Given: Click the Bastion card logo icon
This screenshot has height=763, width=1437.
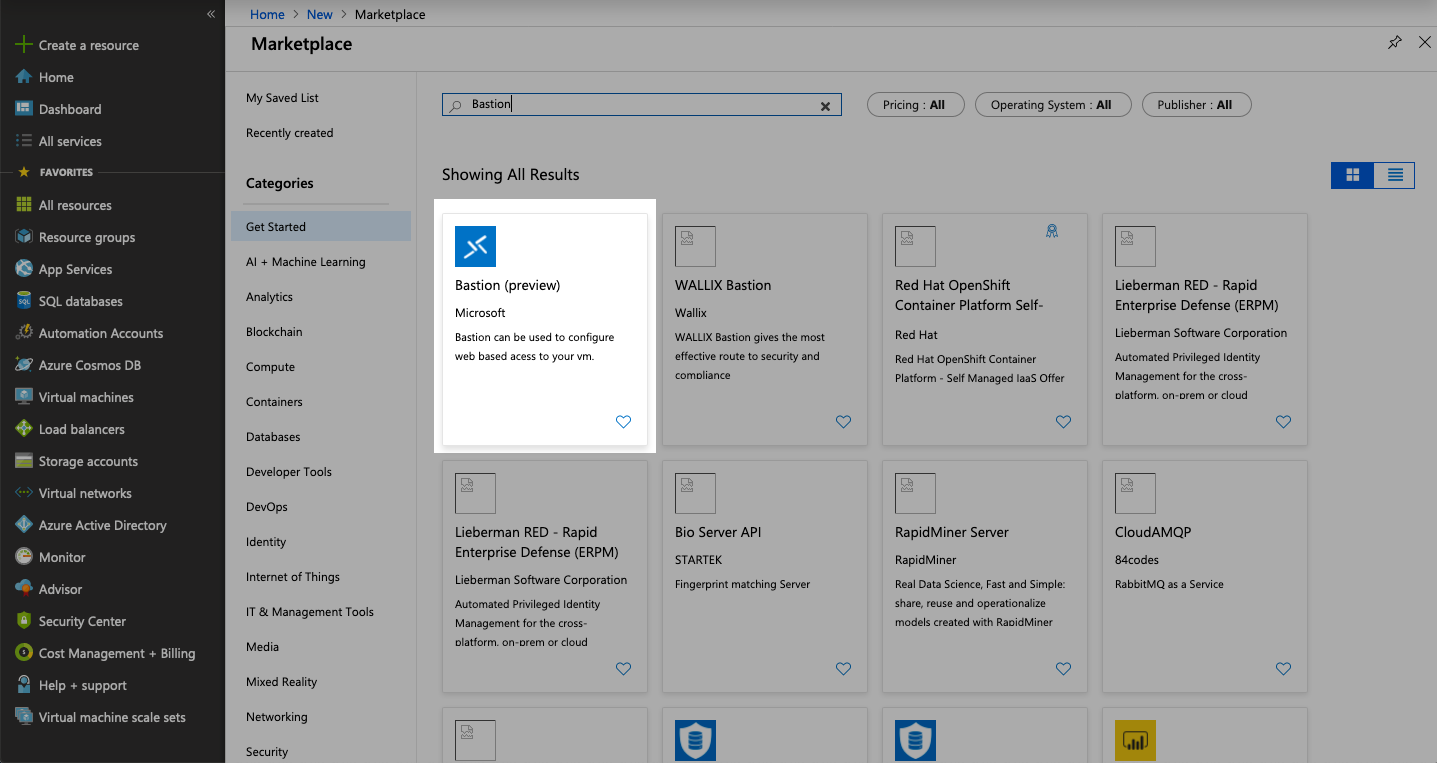Looking at the screenshot, I should pos(475,246).
